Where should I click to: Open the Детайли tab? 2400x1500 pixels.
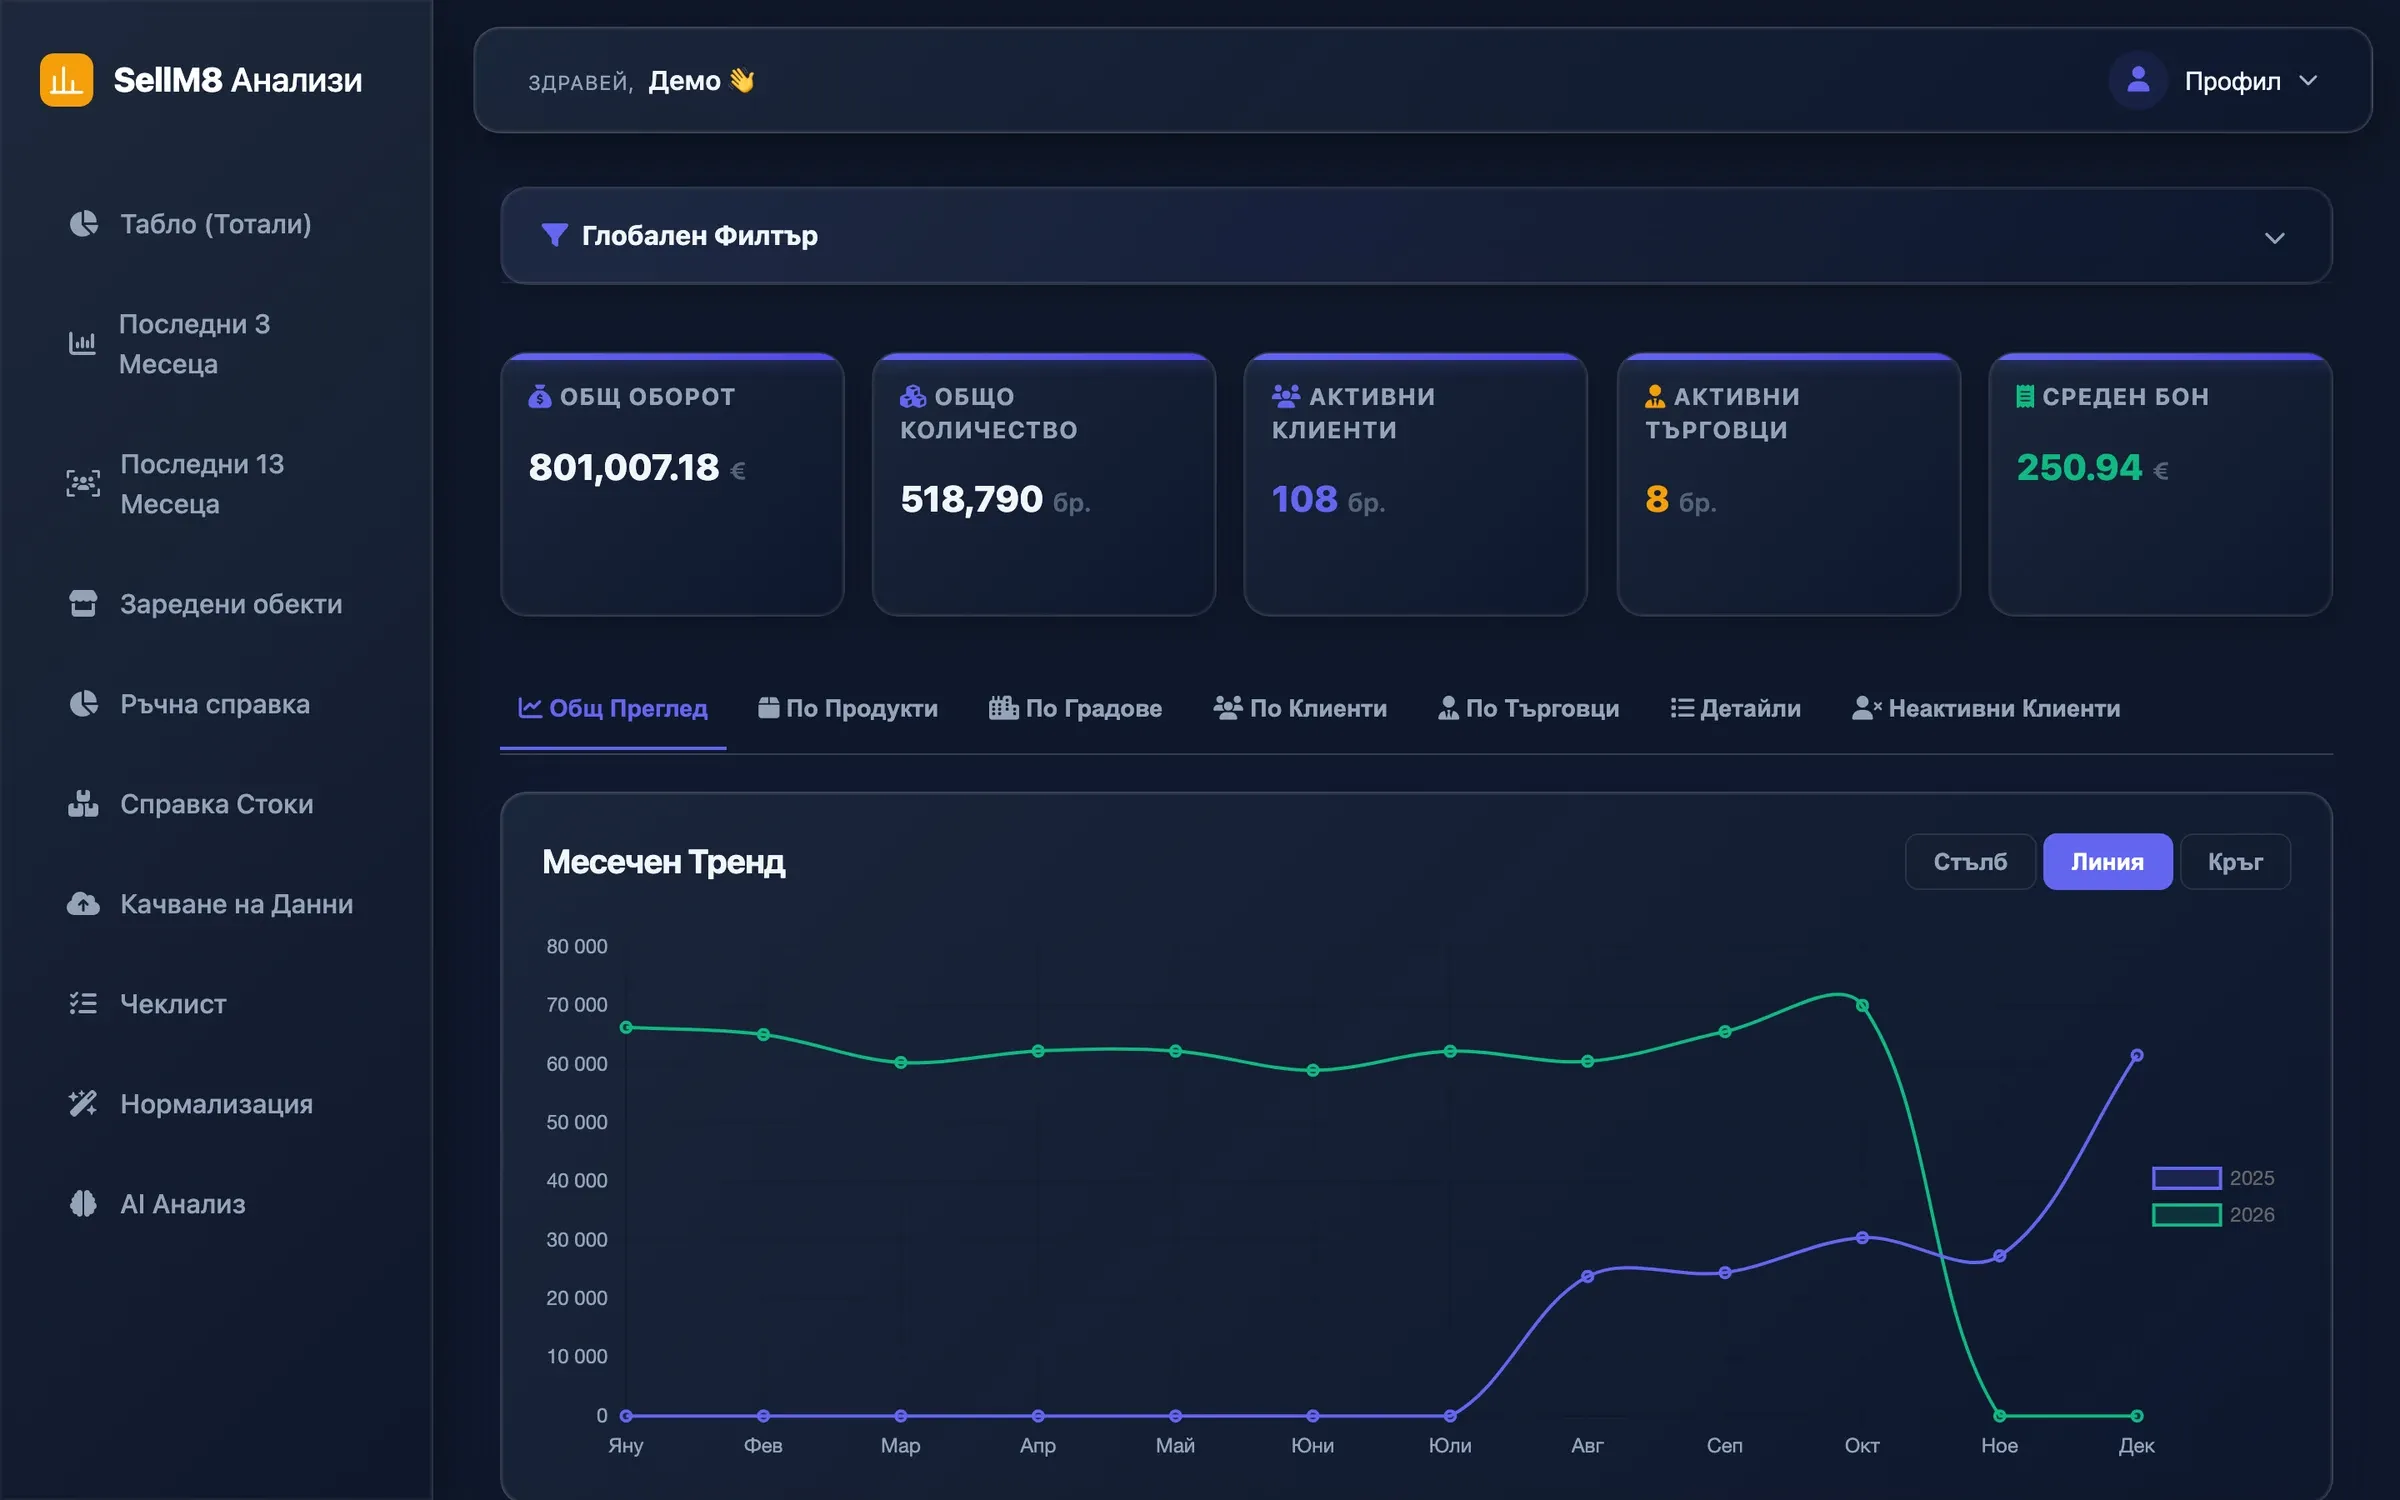1735,708
